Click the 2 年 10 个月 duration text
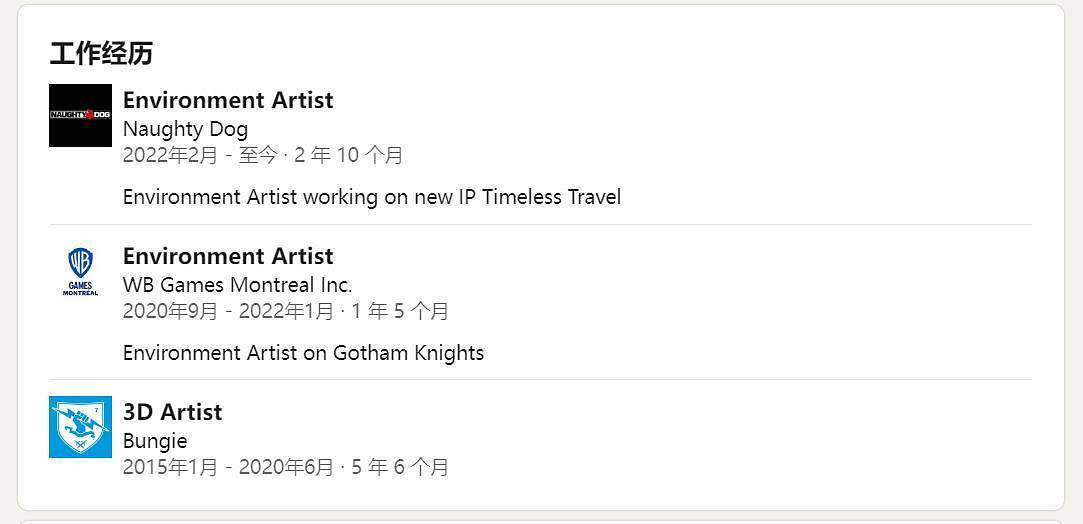Viewport: 1083px width, 524px height. 348,155
